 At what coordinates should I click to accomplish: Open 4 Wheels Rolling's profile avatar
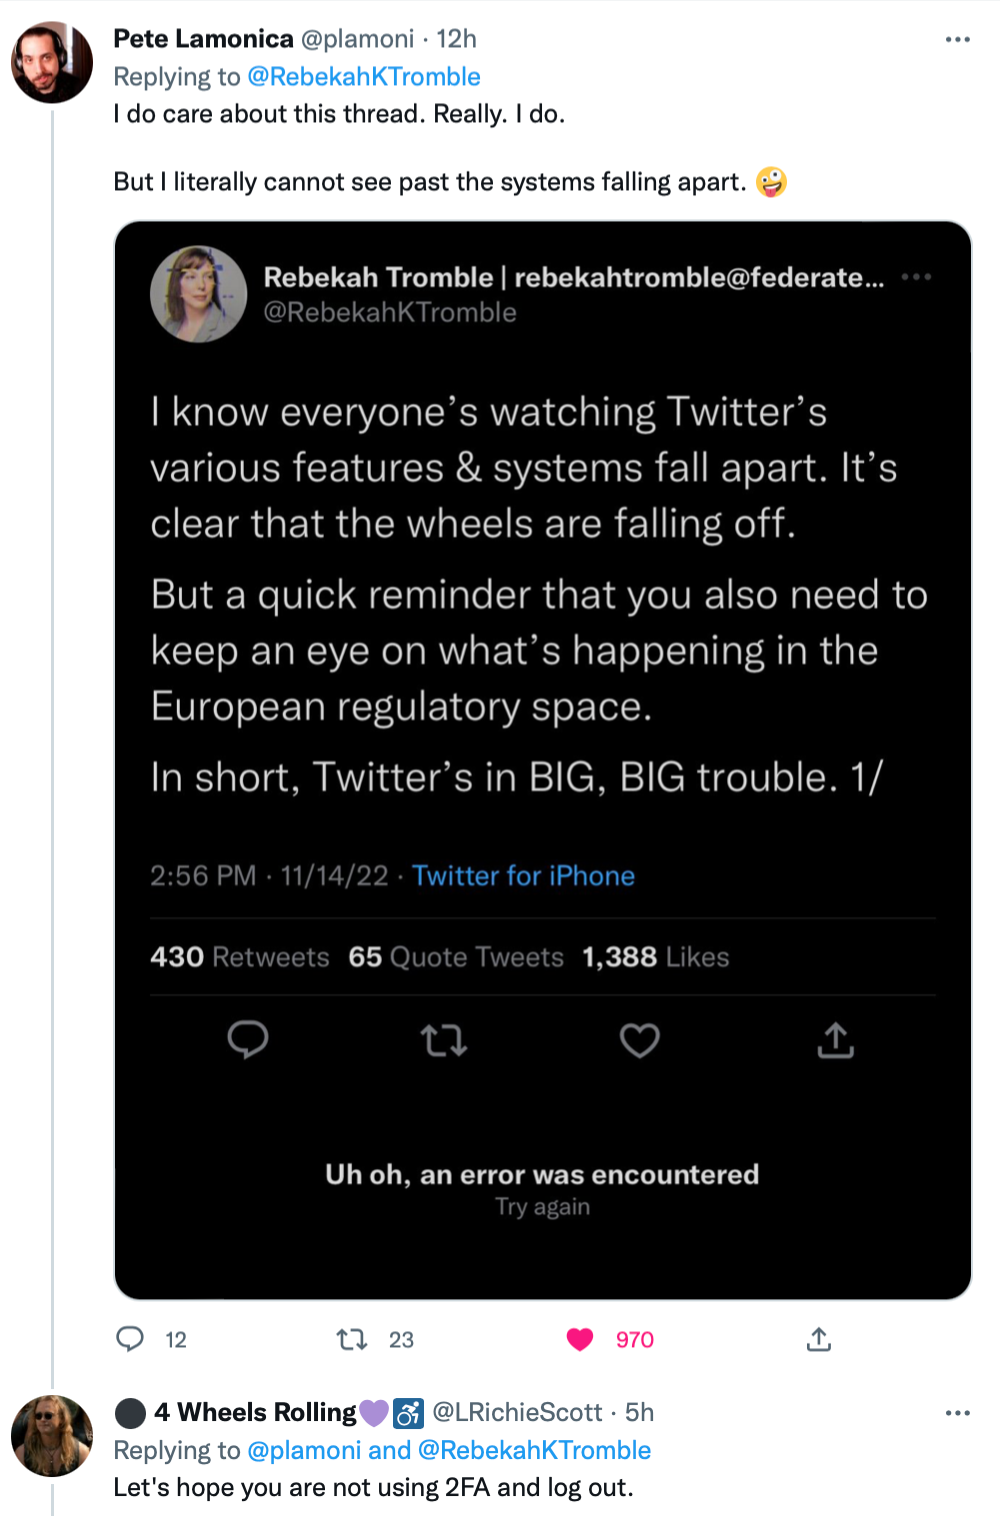52,1435
